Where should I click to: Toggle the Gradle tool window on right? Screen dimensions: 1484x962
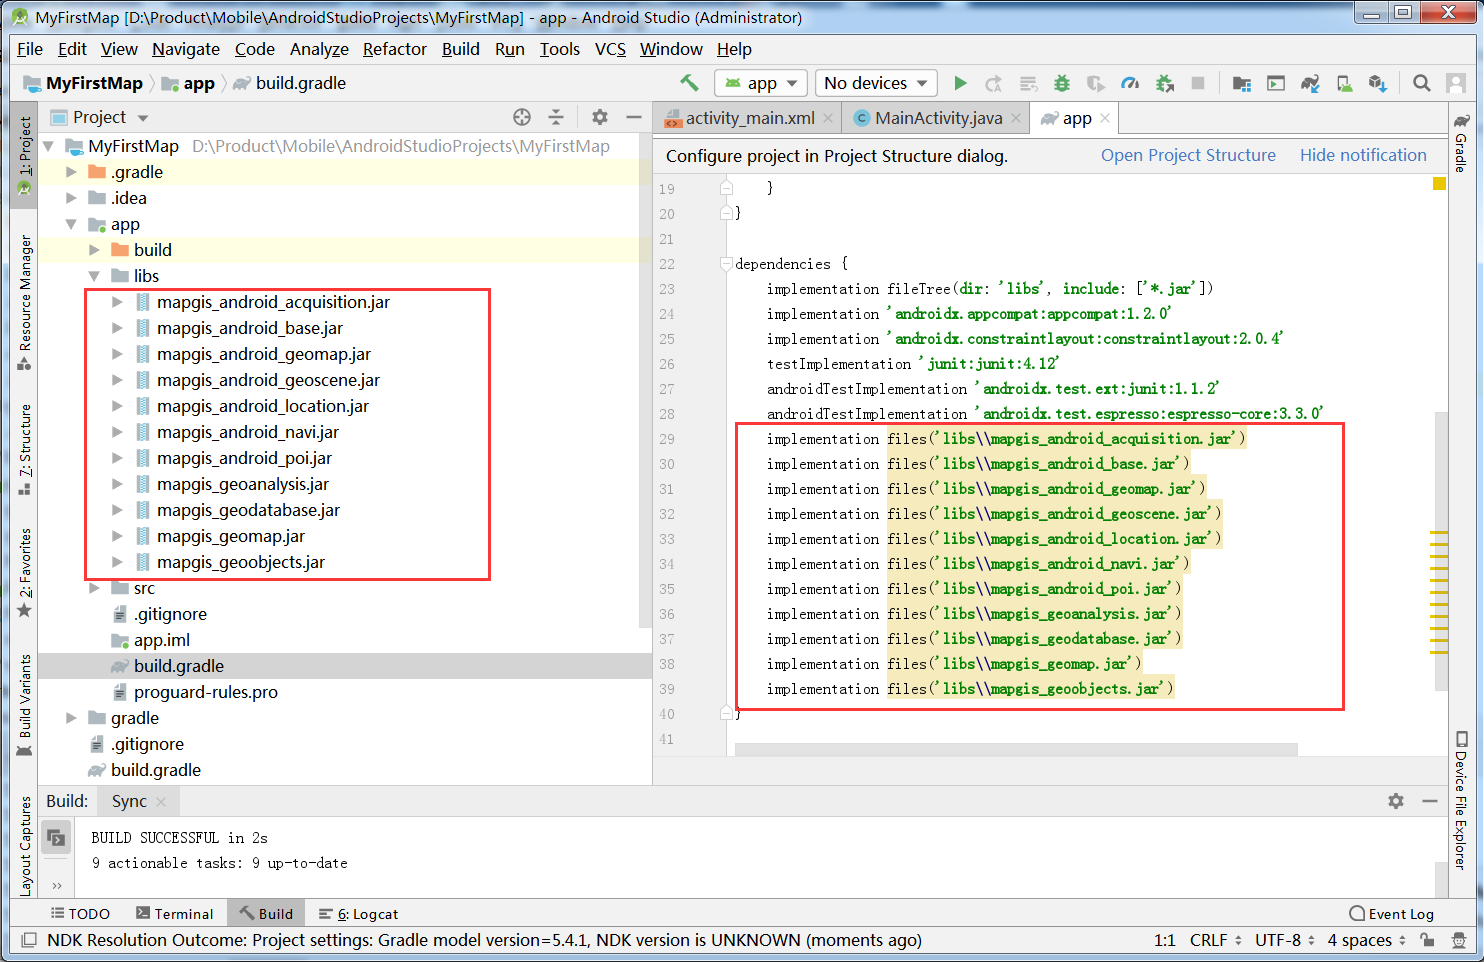1461,143
